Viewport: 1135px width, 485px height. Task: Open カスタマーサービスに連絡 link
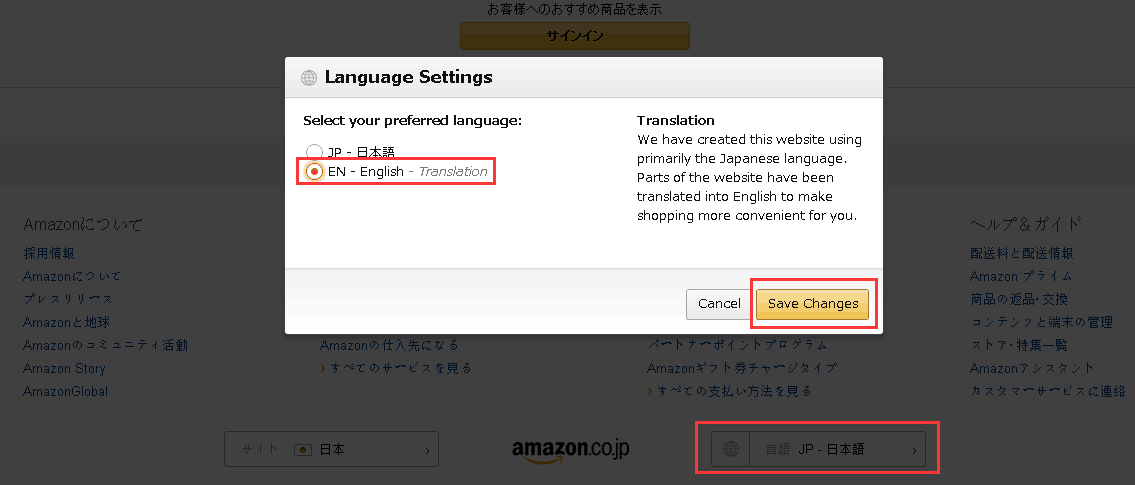pos(1047,391)
